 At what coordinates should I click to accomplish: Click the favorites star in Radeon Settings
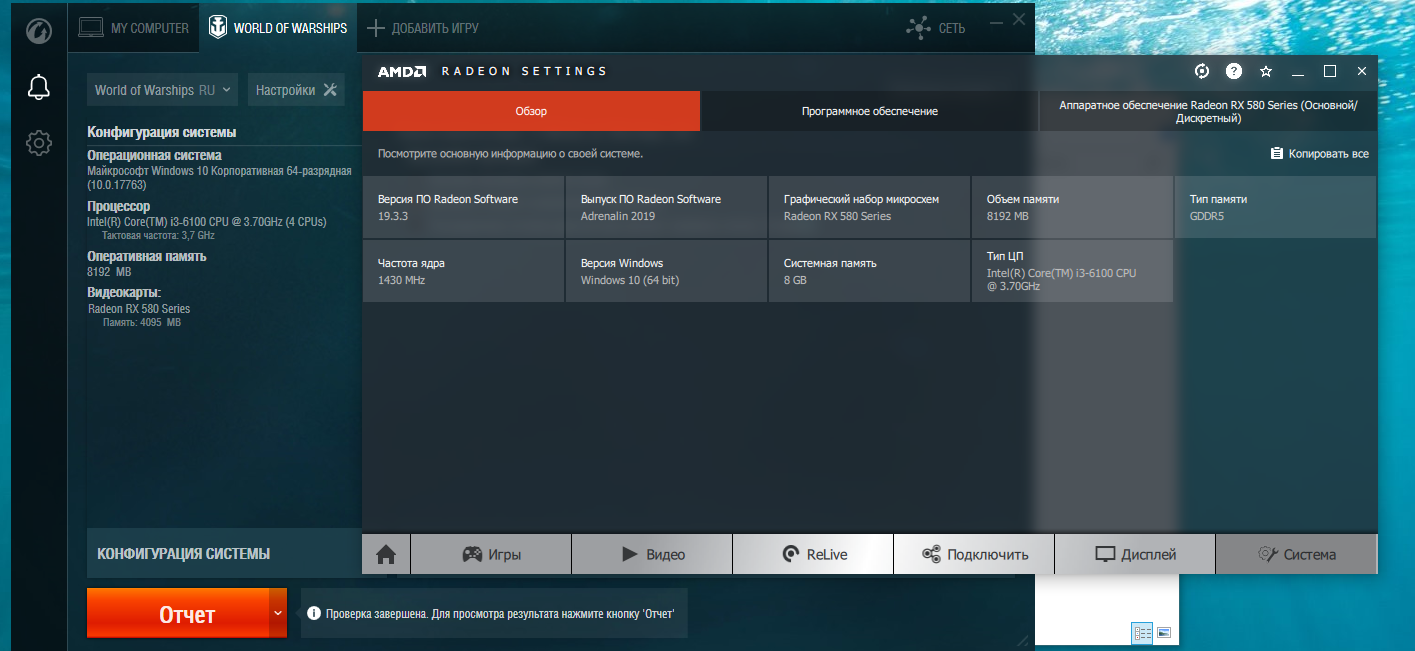click(x=1266, y=71)
